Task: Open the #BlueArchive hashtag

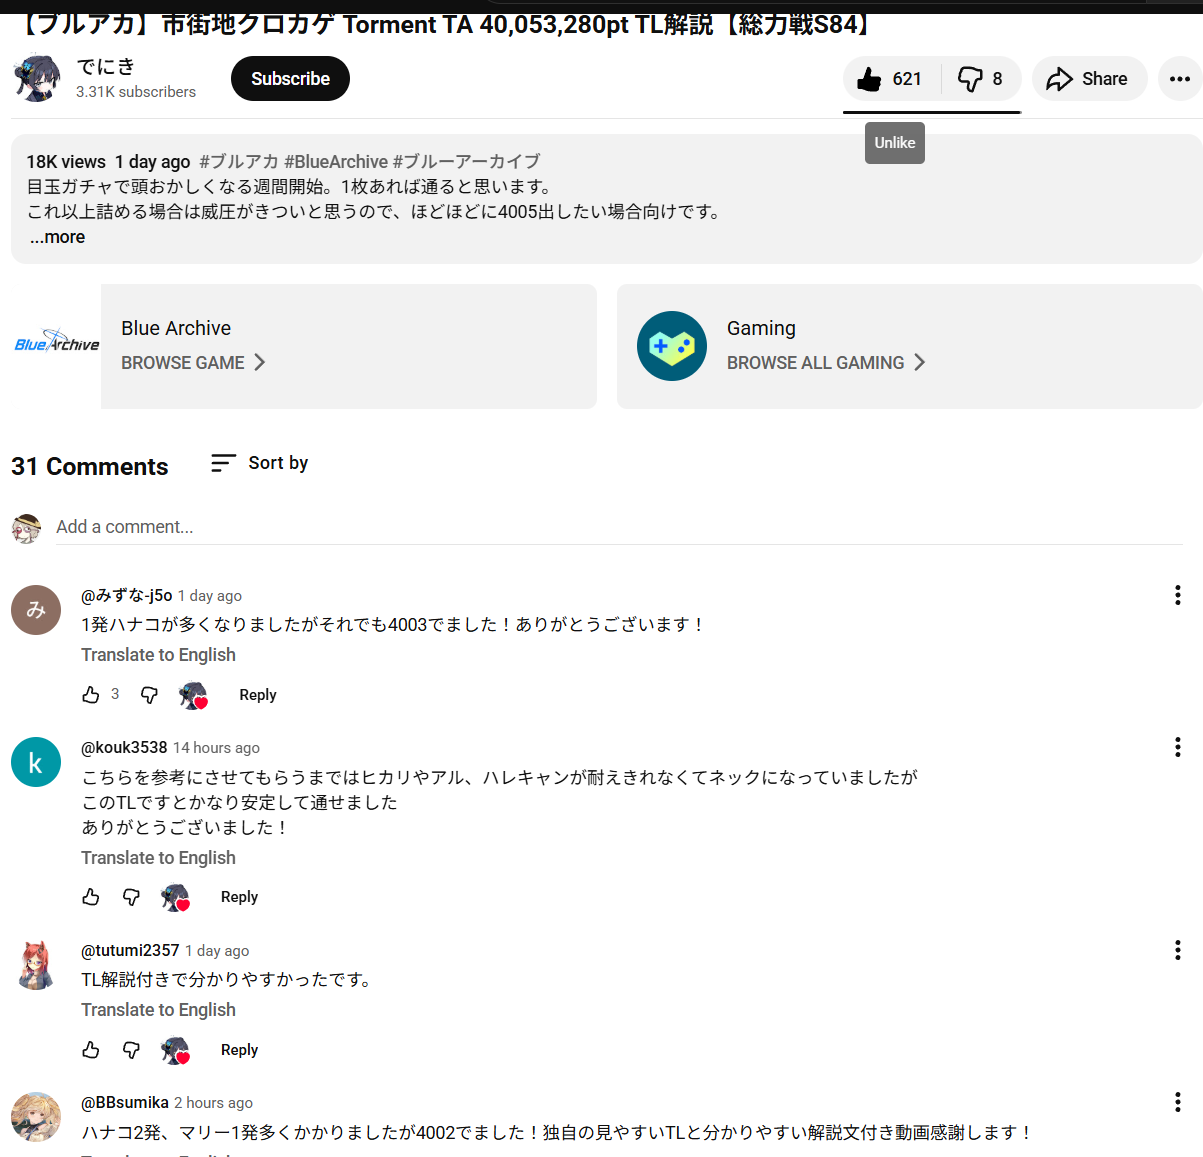Action: click(x=336, y=162)
